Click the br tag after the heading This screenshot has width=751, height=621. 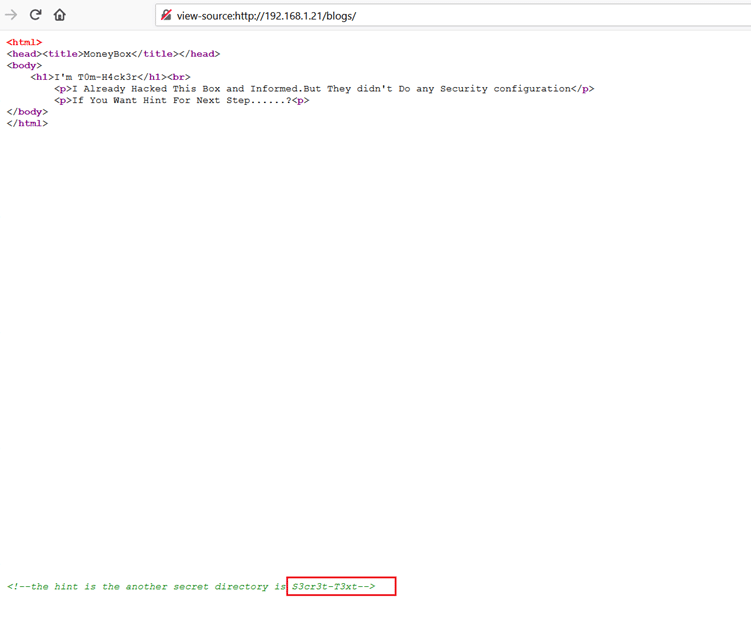click(x=179, y=77)
